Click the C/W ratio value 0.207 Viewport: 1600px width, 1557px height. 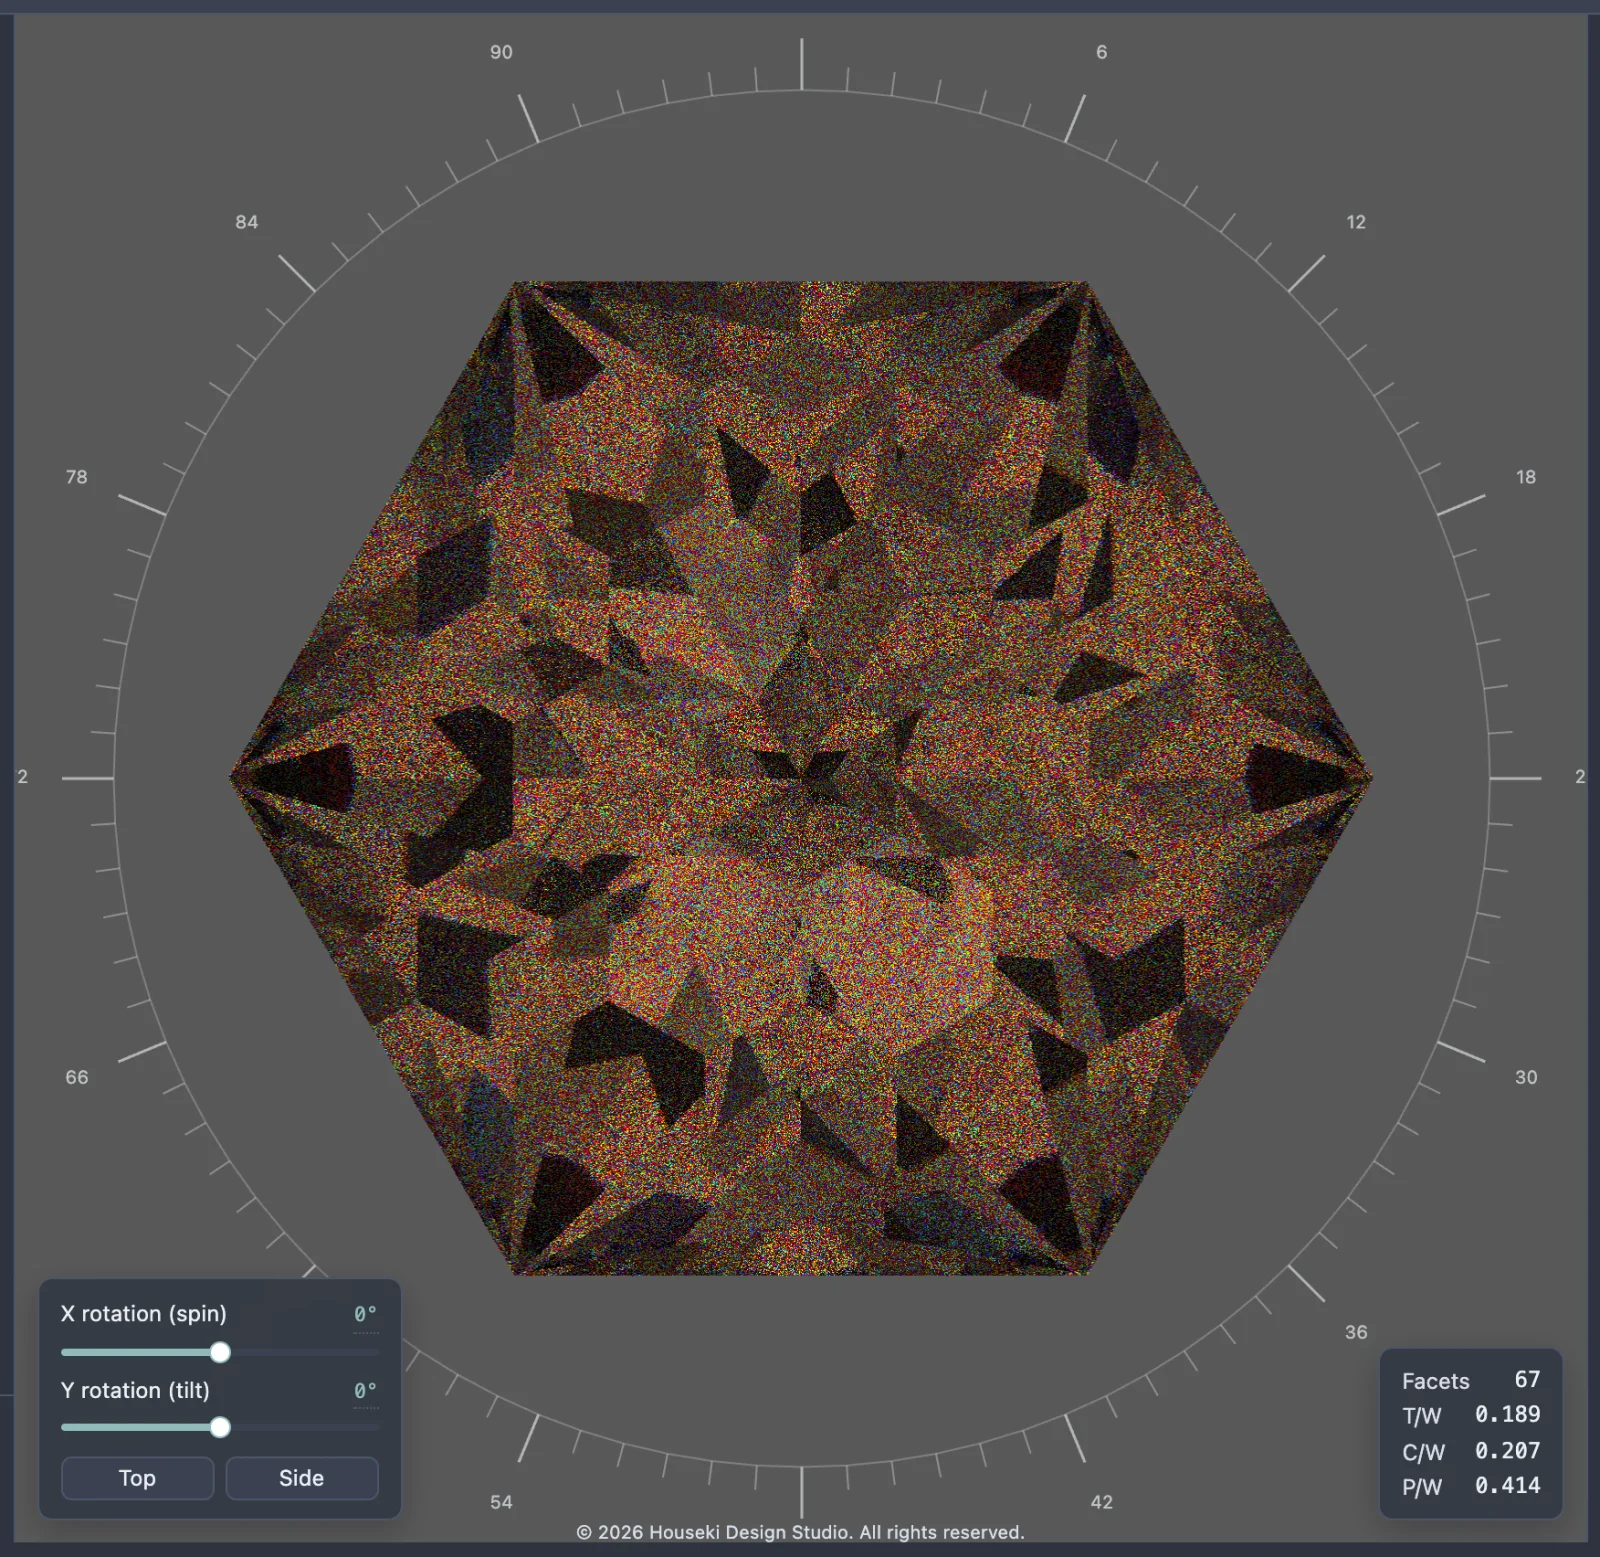coord(1508,1450)
